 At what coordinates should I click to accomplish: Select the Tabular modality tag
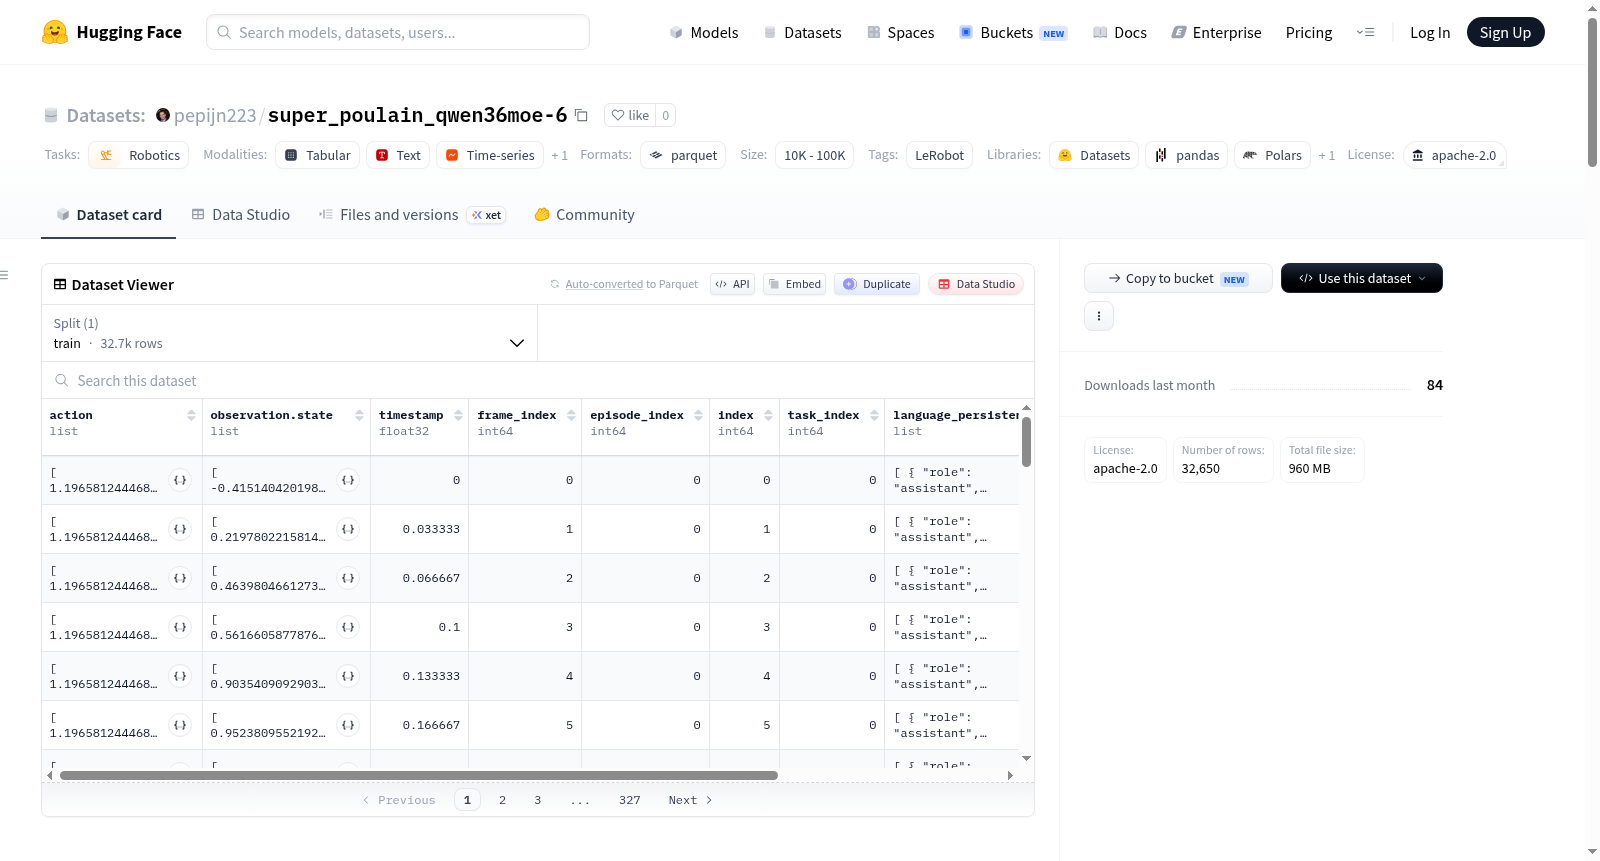point(318,155)
